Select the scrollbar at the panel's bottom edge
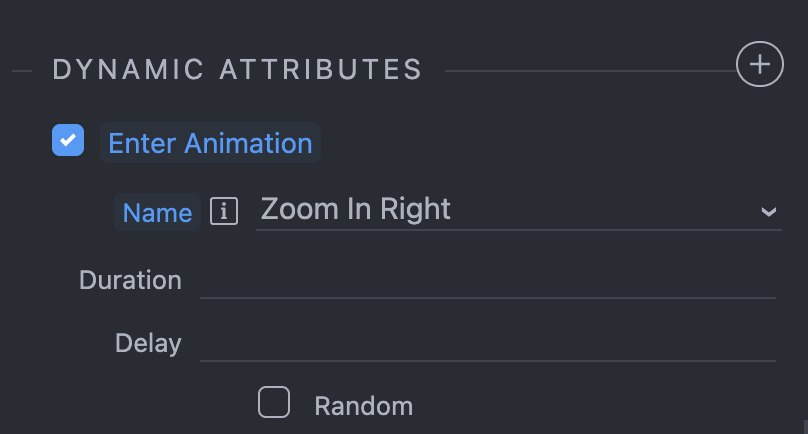Screen dimensions: 808x434 pos(805,427)
